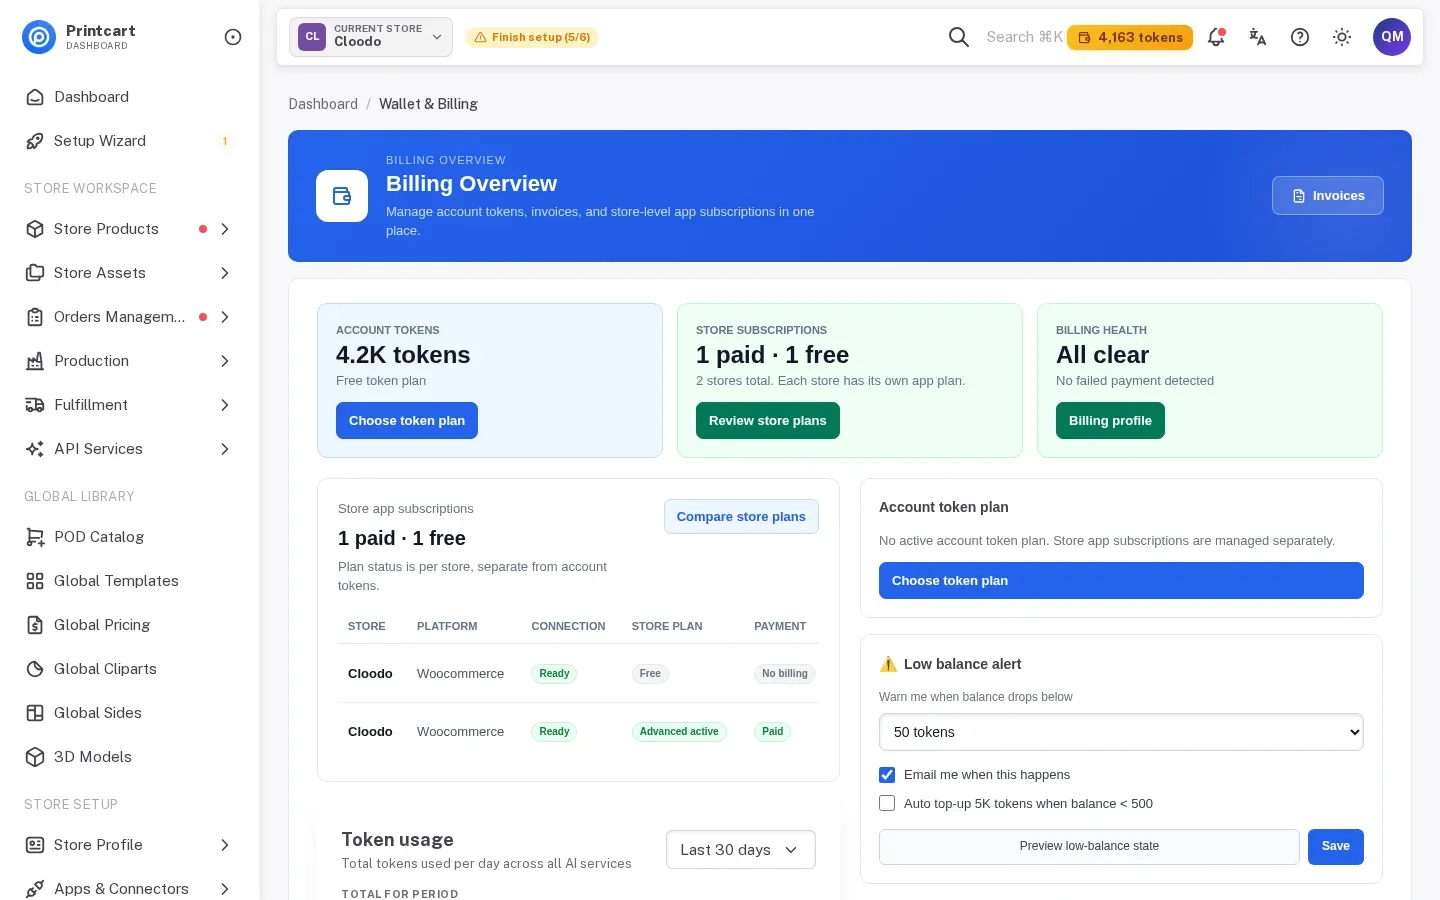
Task: Click wide Choose token plan button
Action: tap(1121, 581)
